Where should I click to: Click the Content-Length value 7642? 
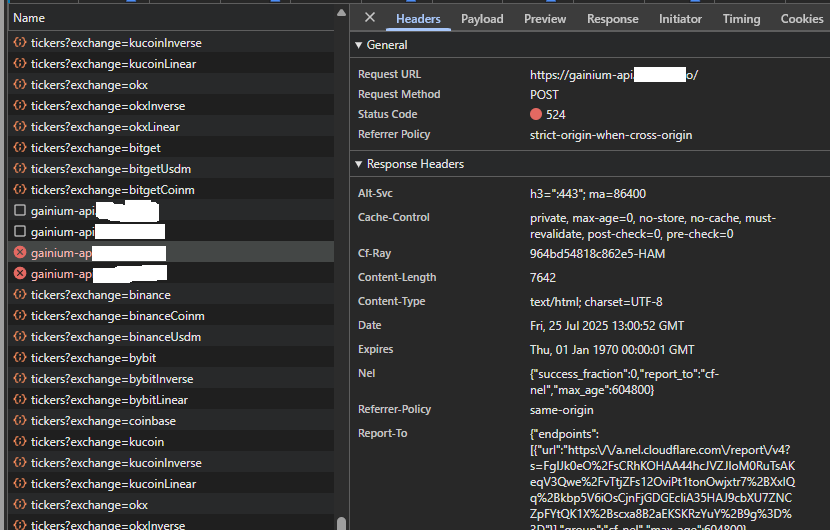pos(543,277)
